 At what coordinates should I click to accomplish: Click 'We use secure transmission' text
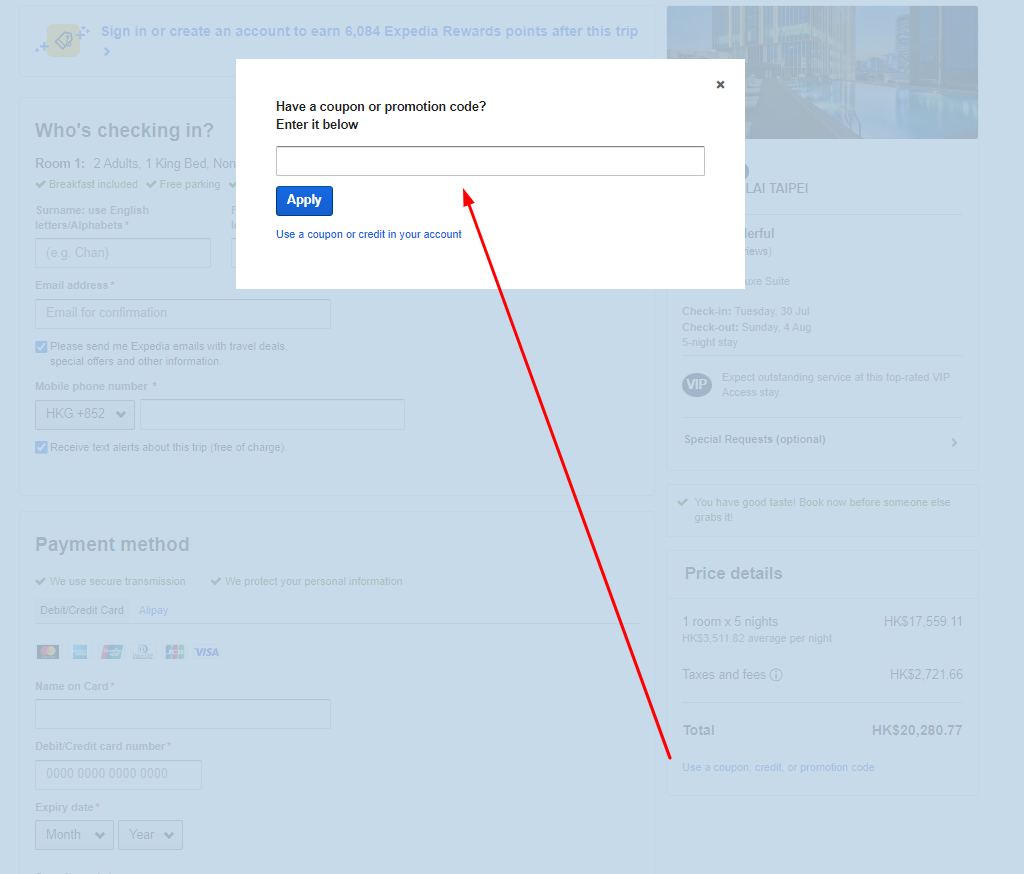click(118, 581)
